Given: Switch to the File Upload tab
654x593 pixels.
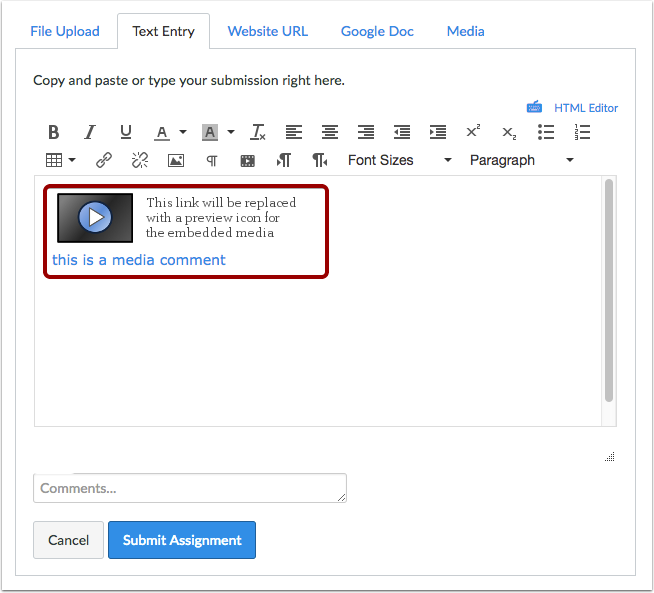Looking at the screenshot, I should 65,31.
